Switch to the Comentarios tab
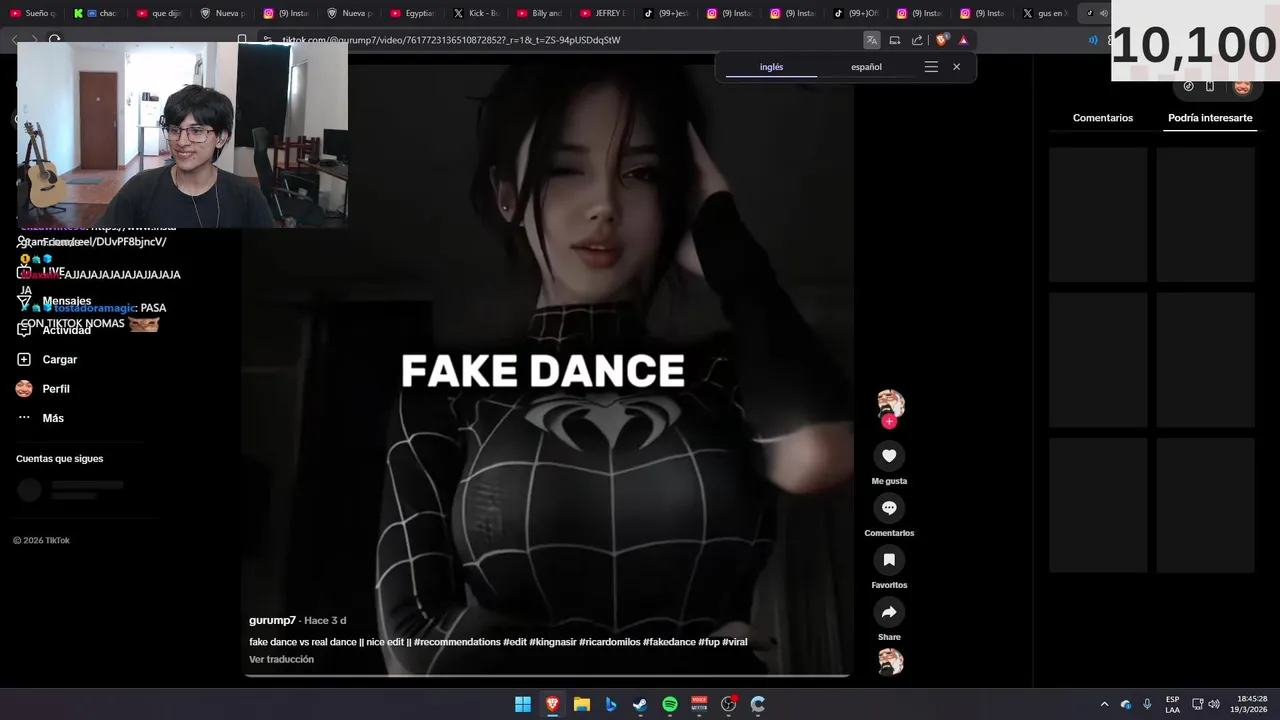 tap(1103, 118)
